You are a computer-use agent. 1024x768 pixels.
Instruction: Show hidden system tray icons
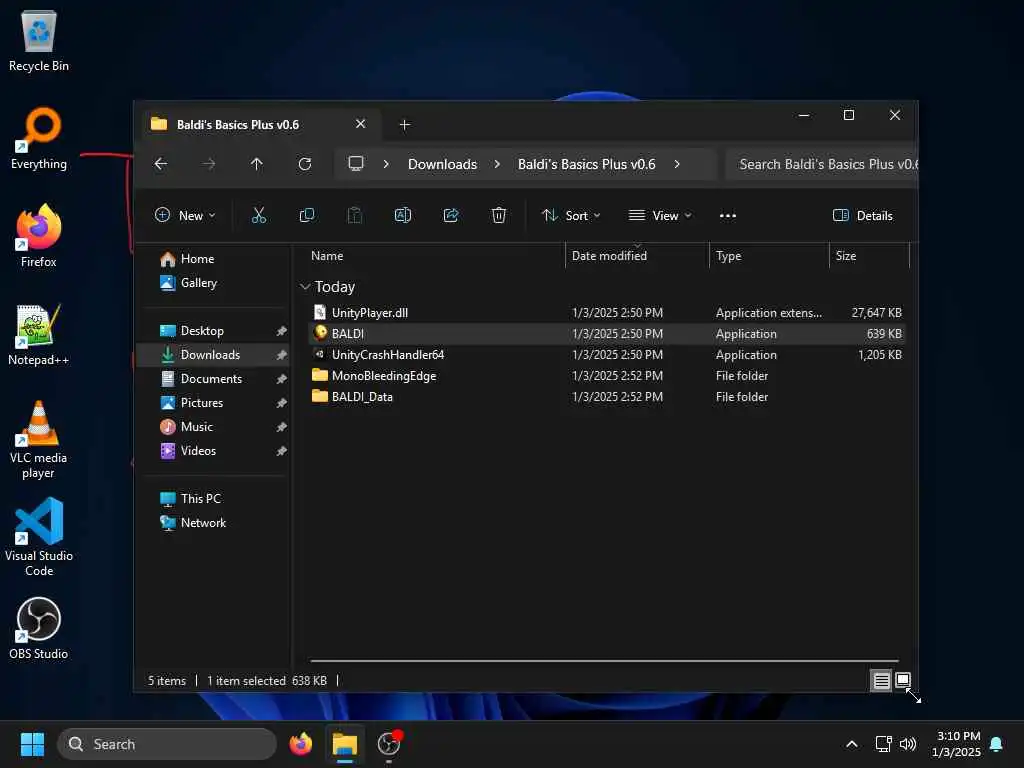[852, 744]
